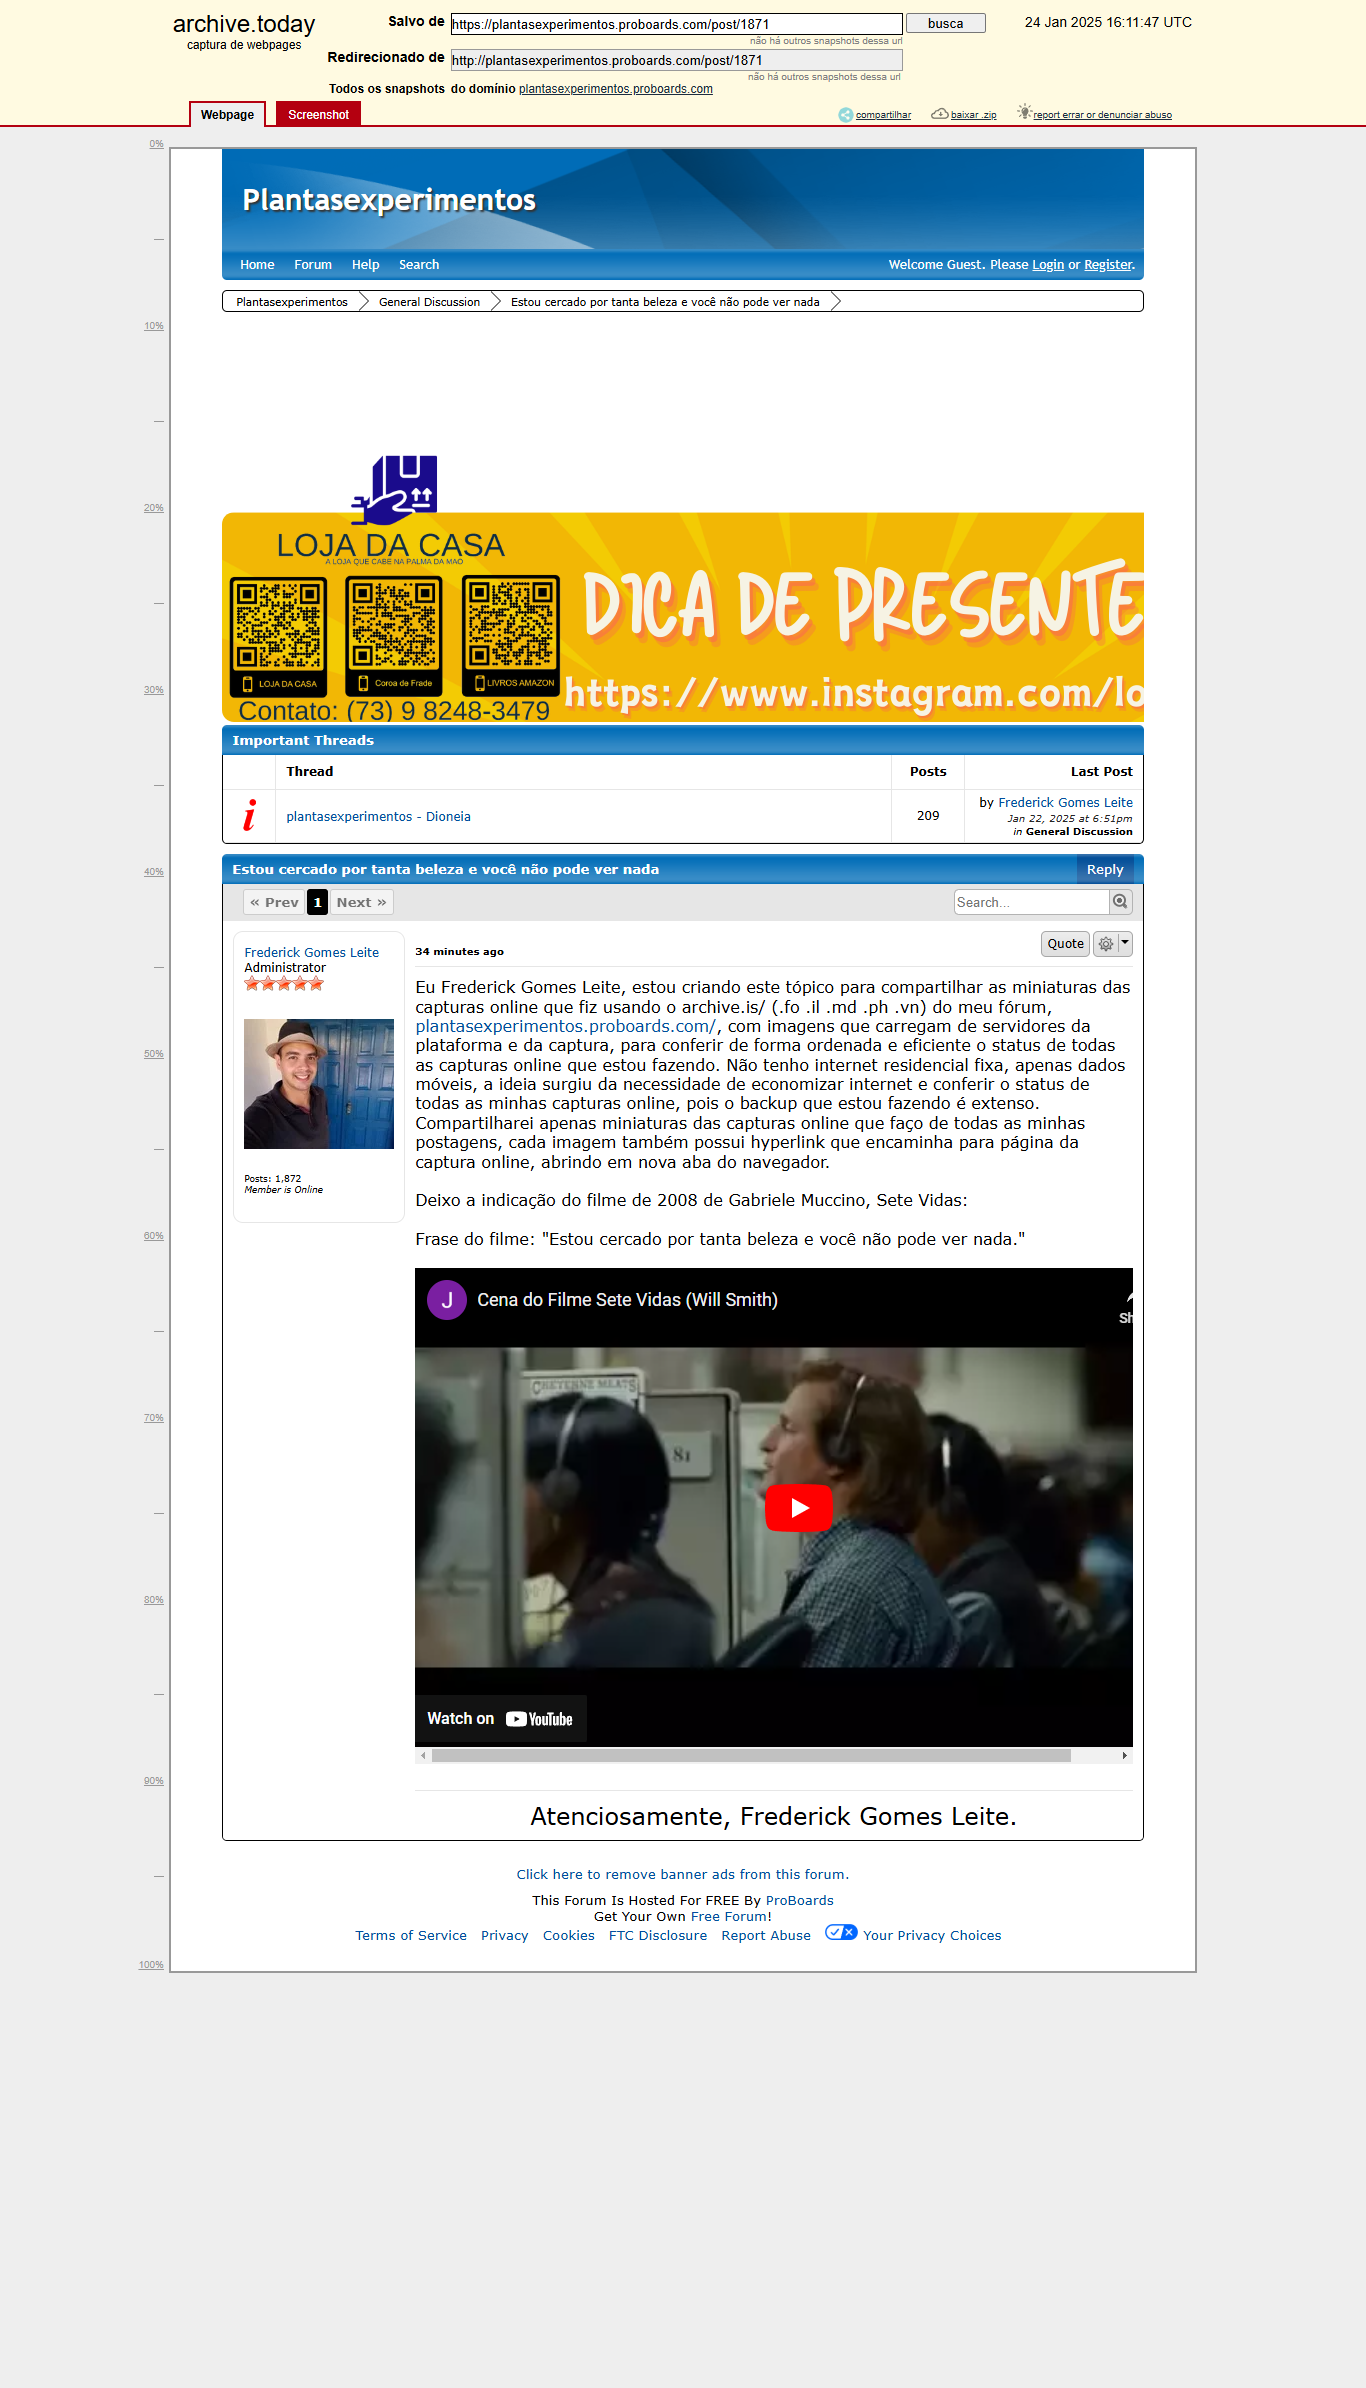Click the Next page button
1366x2388 pixels.
361,902
